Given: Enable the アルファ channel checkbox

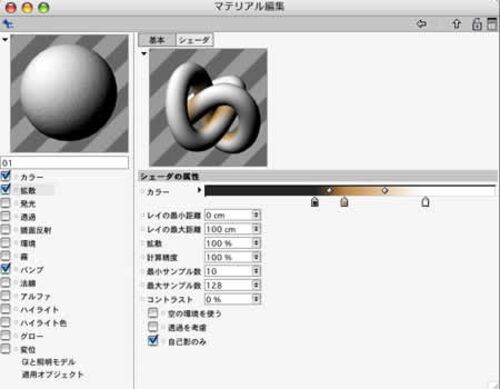Looking at the screenshot, I should tap(6, 296).
